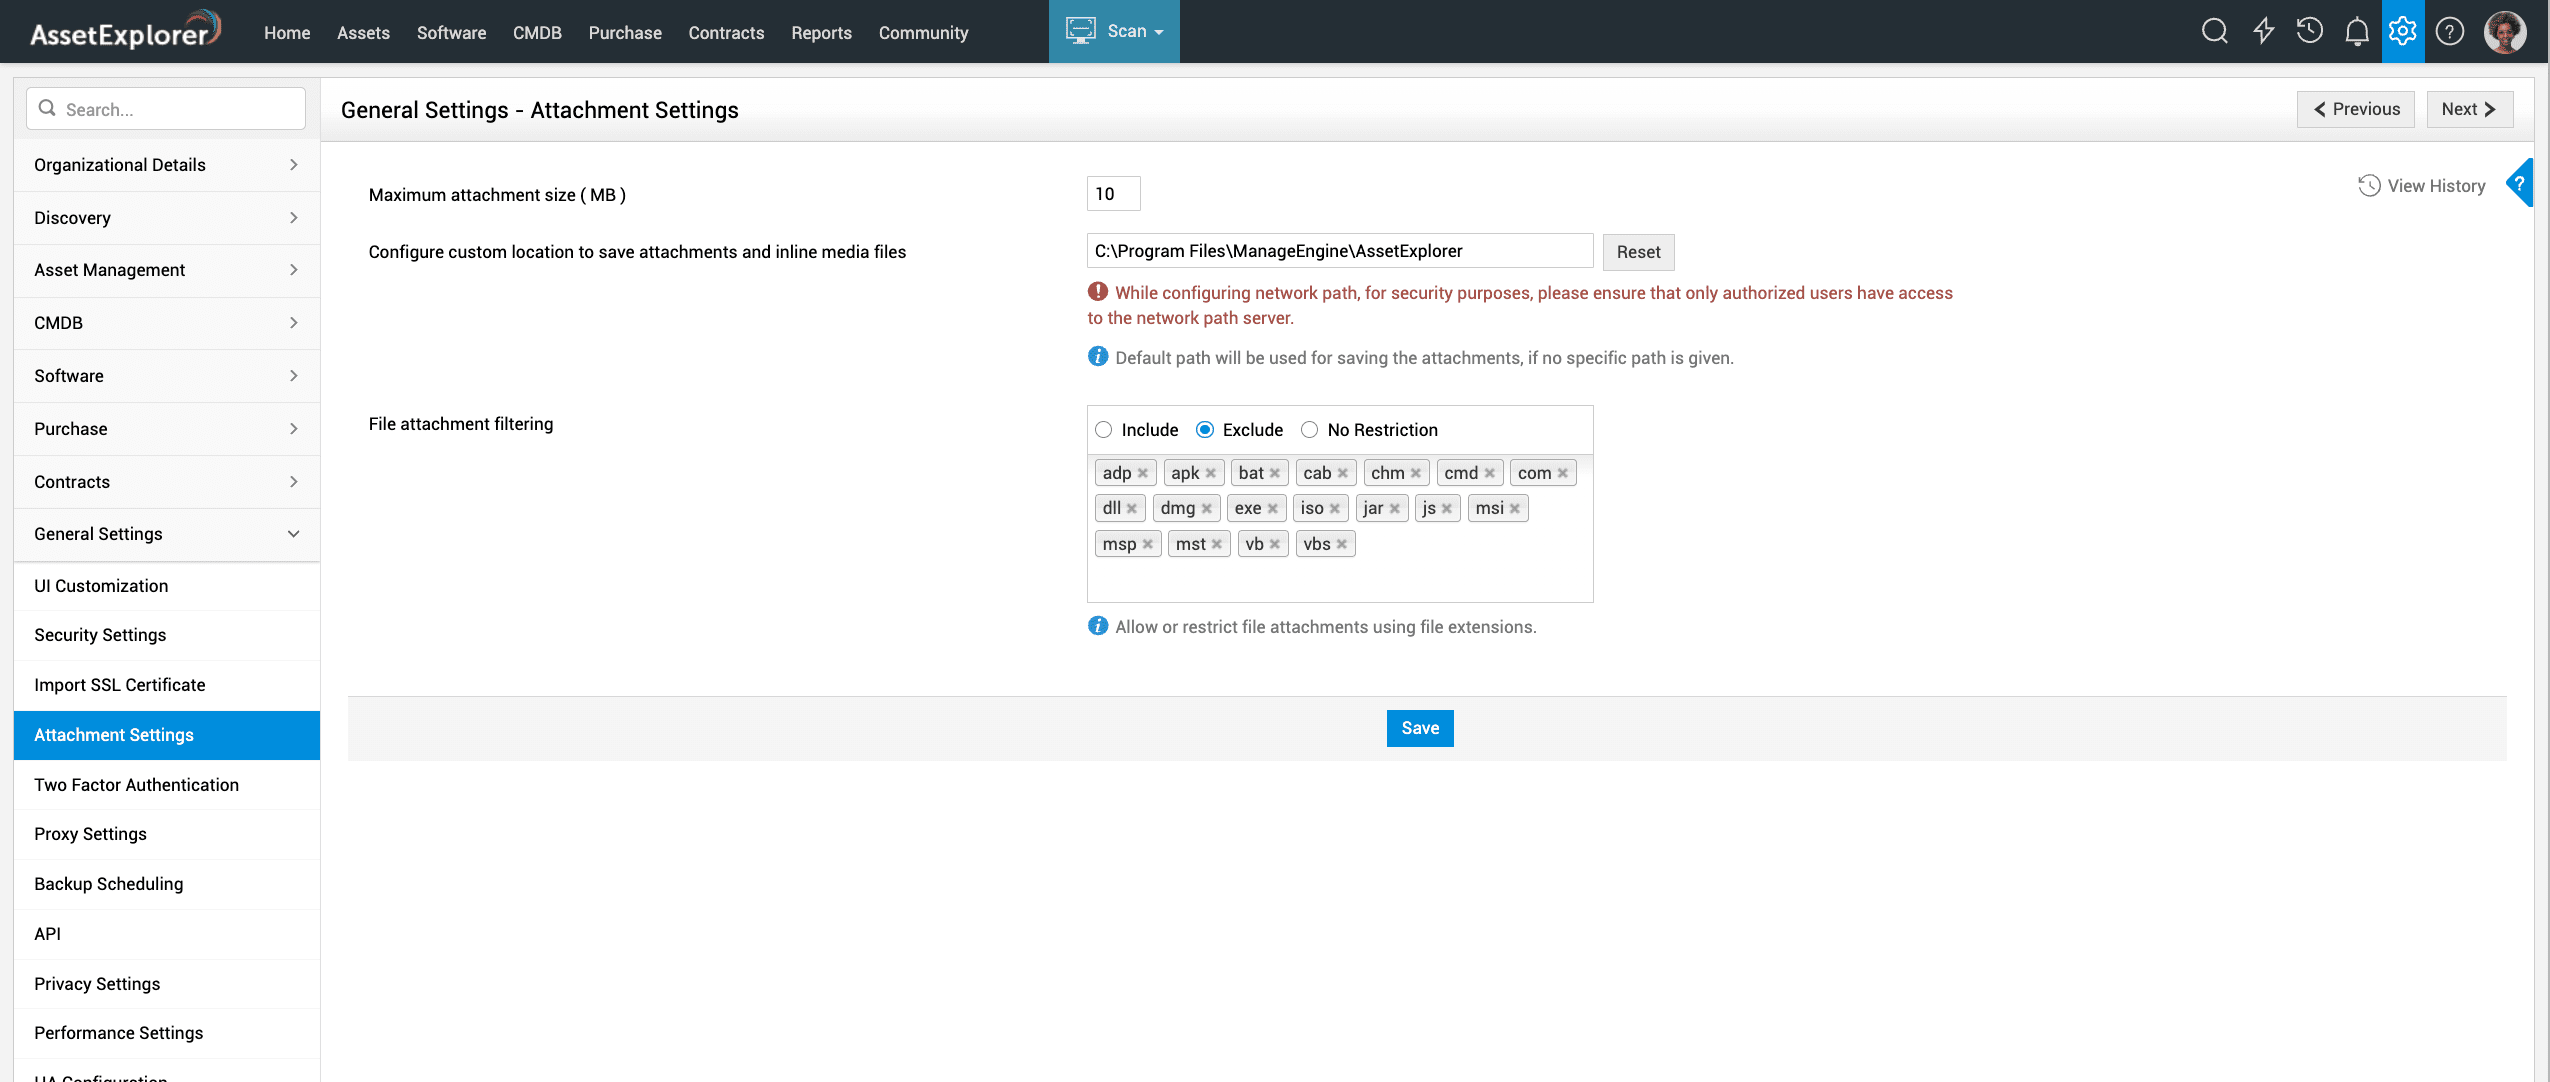Viewport: 2550px width, 1082px height.
Task: Open the recent history clock icon
Action: coord(2309,31)
